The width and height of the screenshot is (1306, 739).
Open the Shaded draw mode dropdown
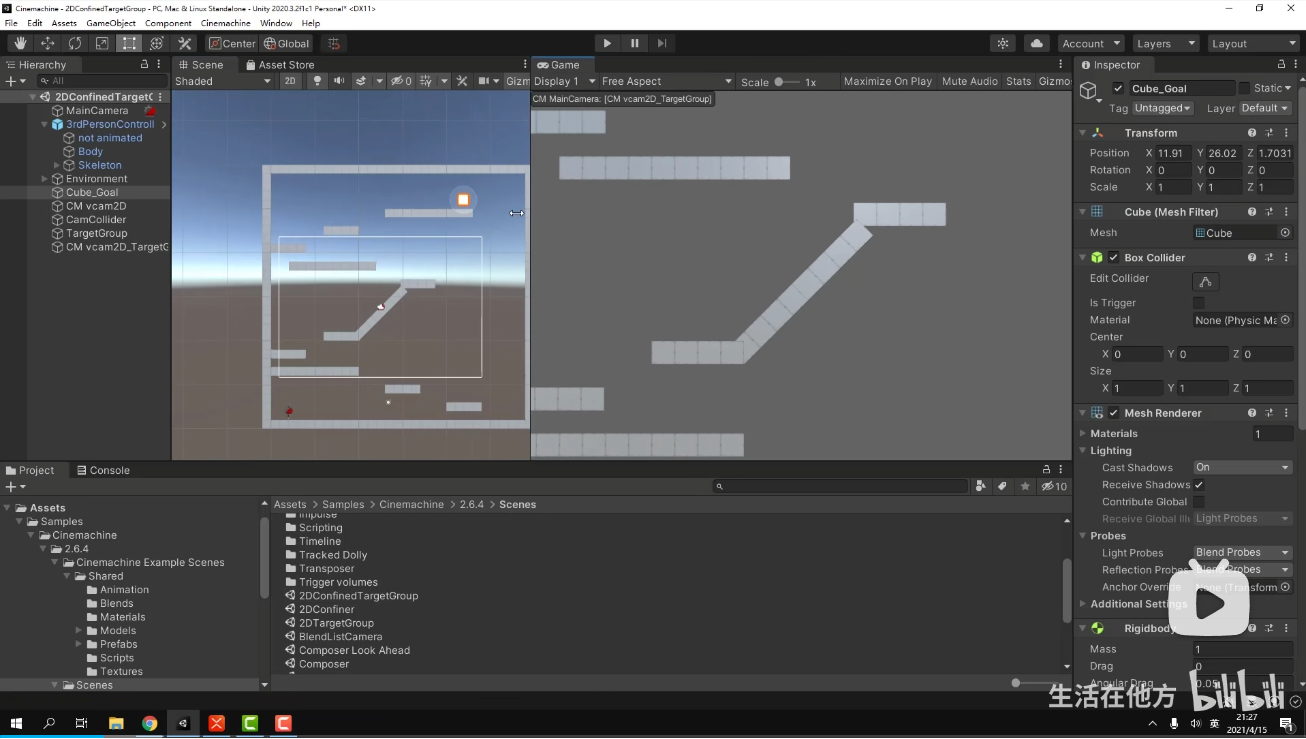point(223,81)
